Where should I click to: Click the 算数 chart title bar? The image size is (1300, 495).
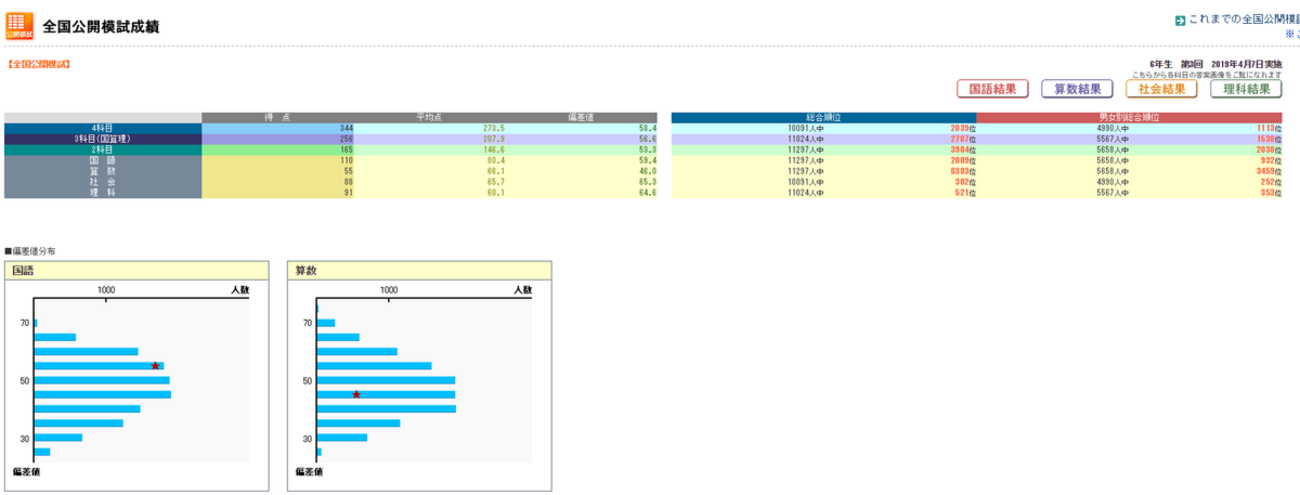[x=420, y=270]
